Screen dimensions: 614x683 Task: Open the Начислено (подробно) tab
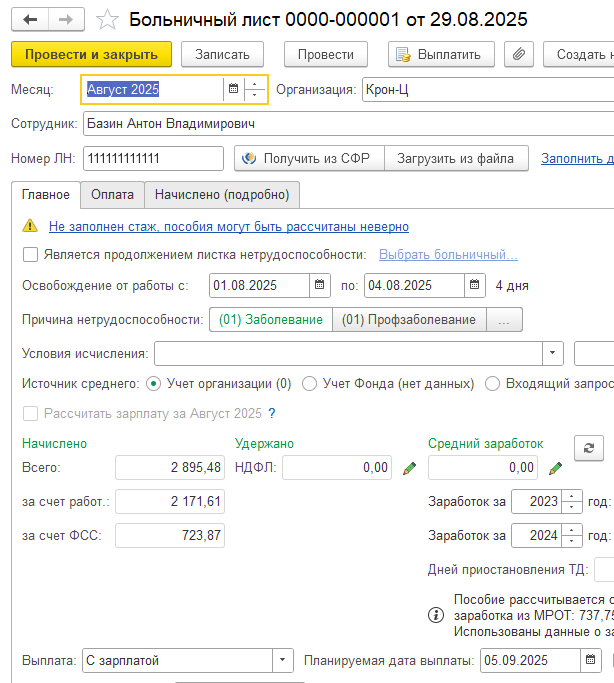(x=222, y=194)
